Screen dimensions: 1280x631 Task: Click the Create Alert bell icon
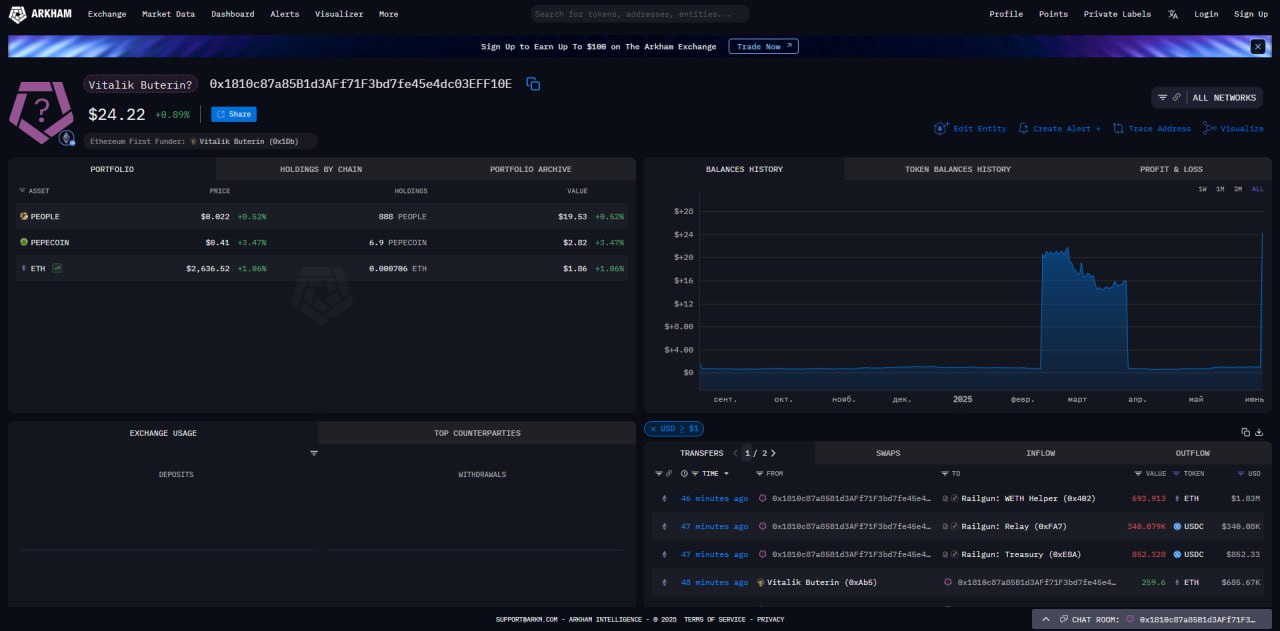1023,128
